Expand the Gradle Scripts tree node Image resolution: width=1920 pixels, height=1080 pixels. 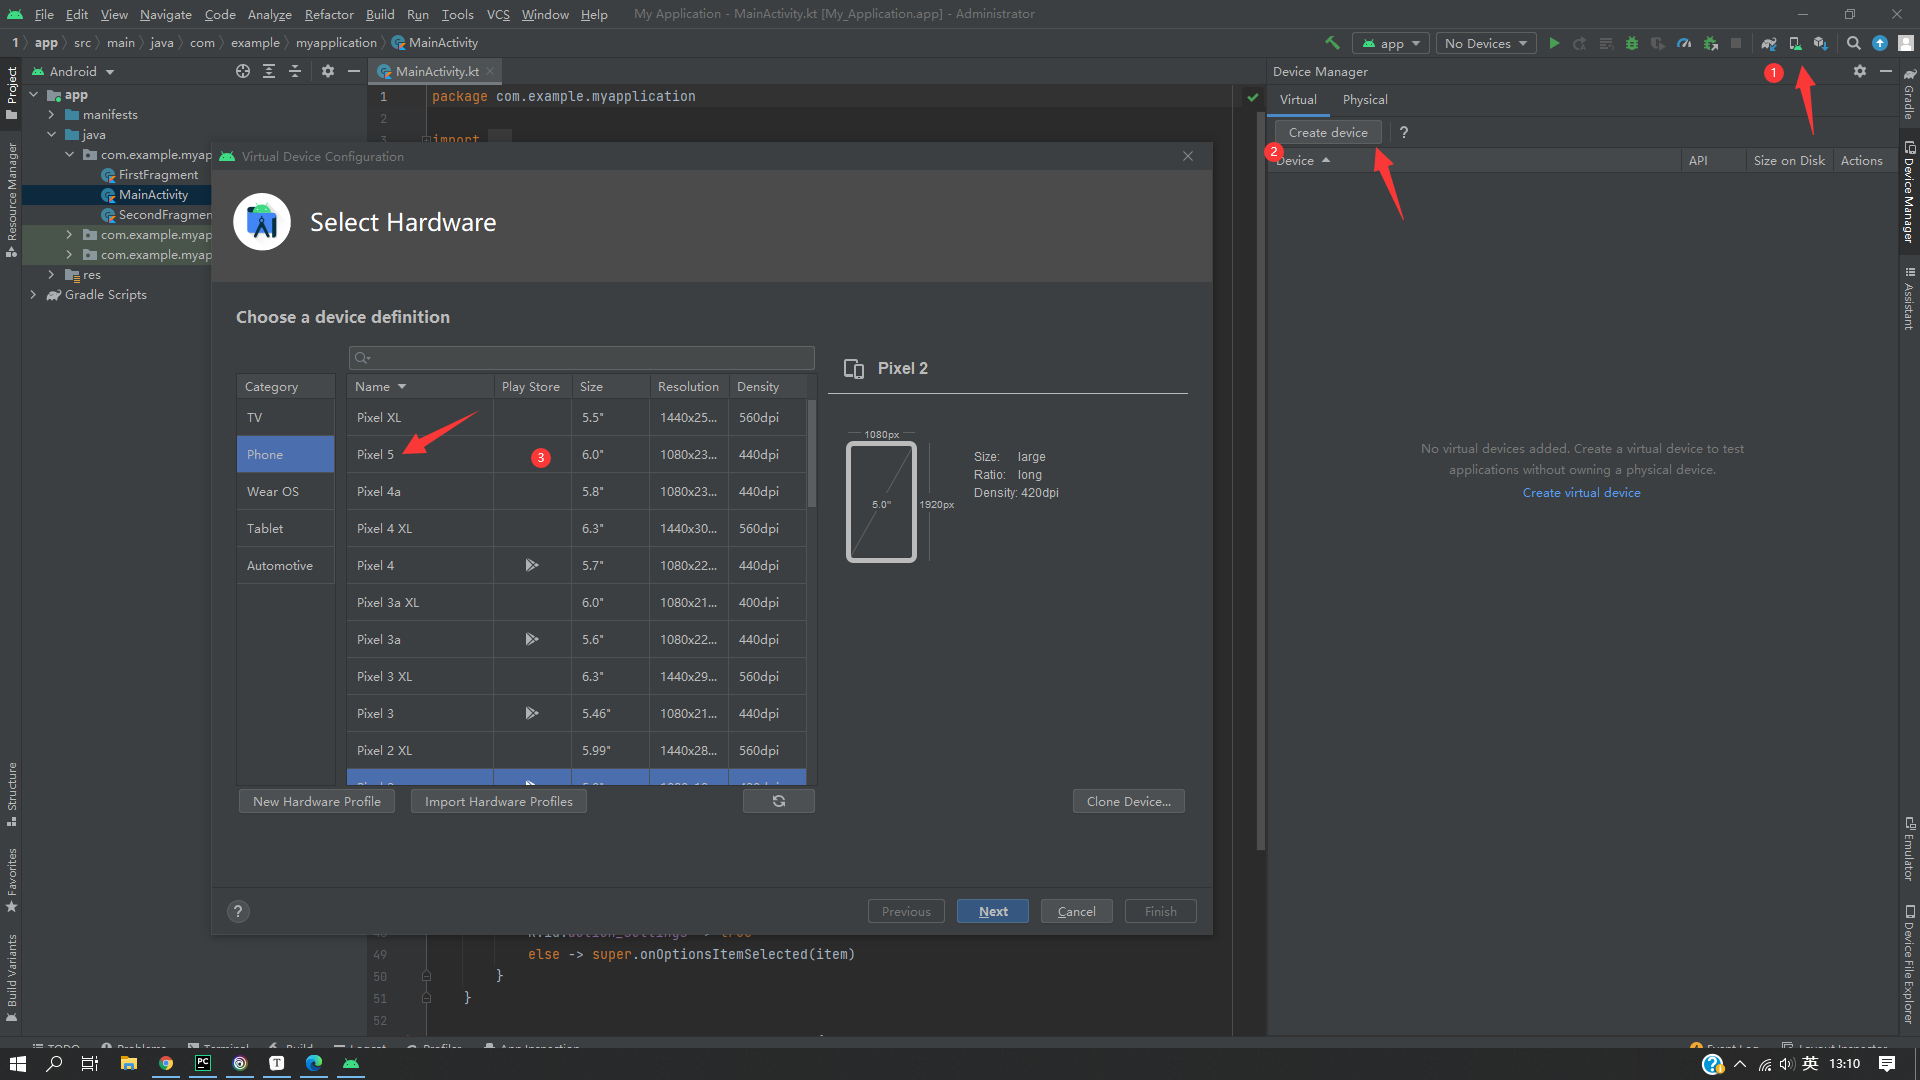pyautogui.click(x=33, y=295)
